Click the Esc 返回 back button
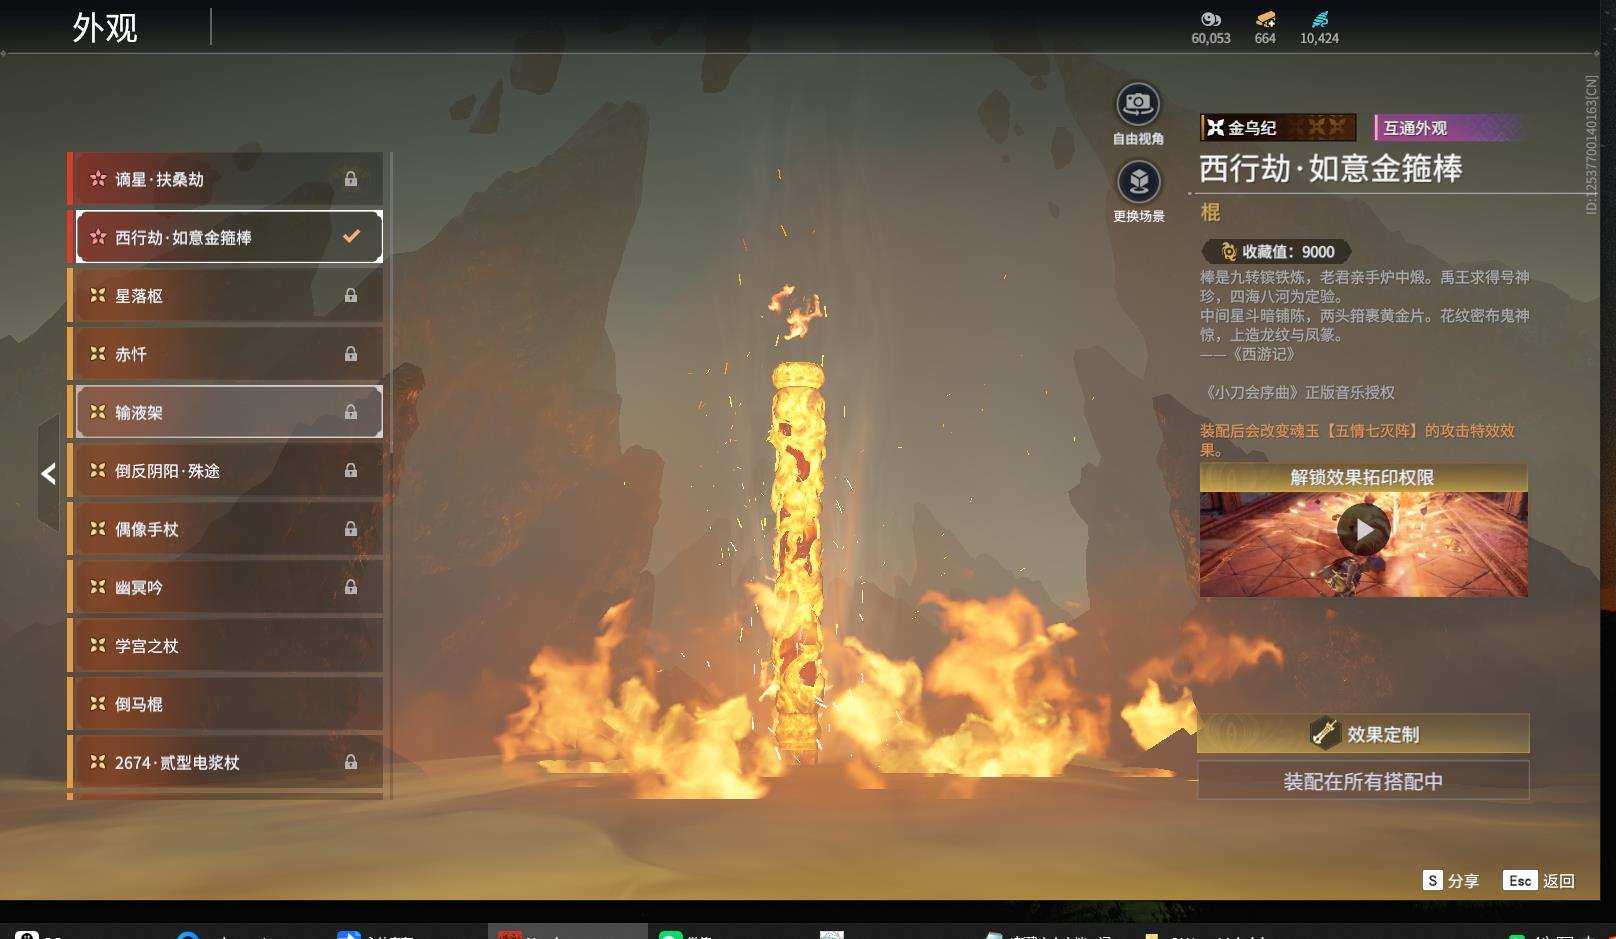This screenshot has height=939, width=1616. click(1539, 881)
